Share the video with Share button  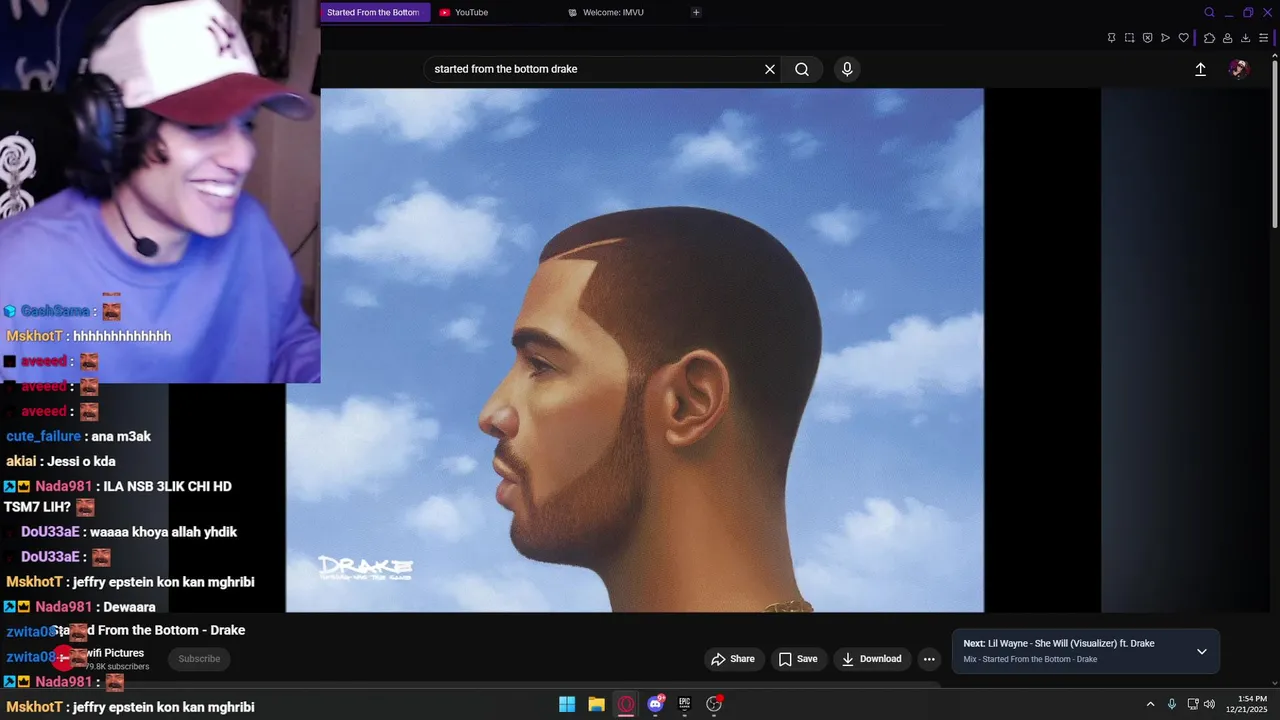[733, 659]
